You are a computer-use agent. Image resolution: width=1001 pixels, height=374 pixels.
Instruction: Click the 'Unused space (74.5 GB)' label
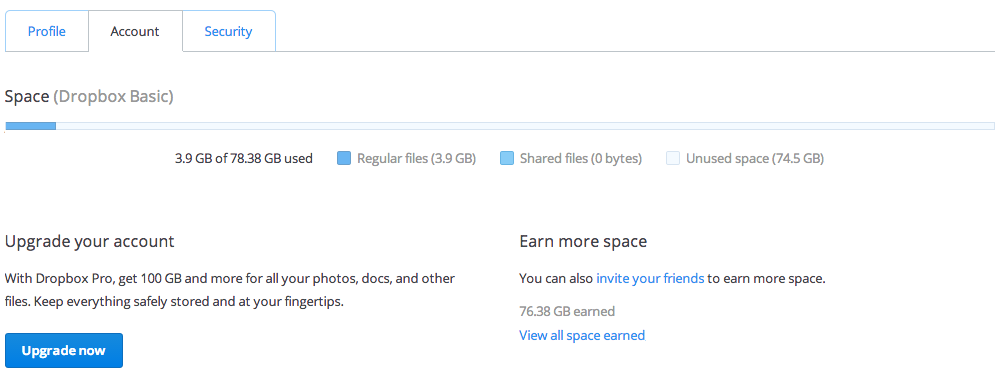click(x=755, y=158)
